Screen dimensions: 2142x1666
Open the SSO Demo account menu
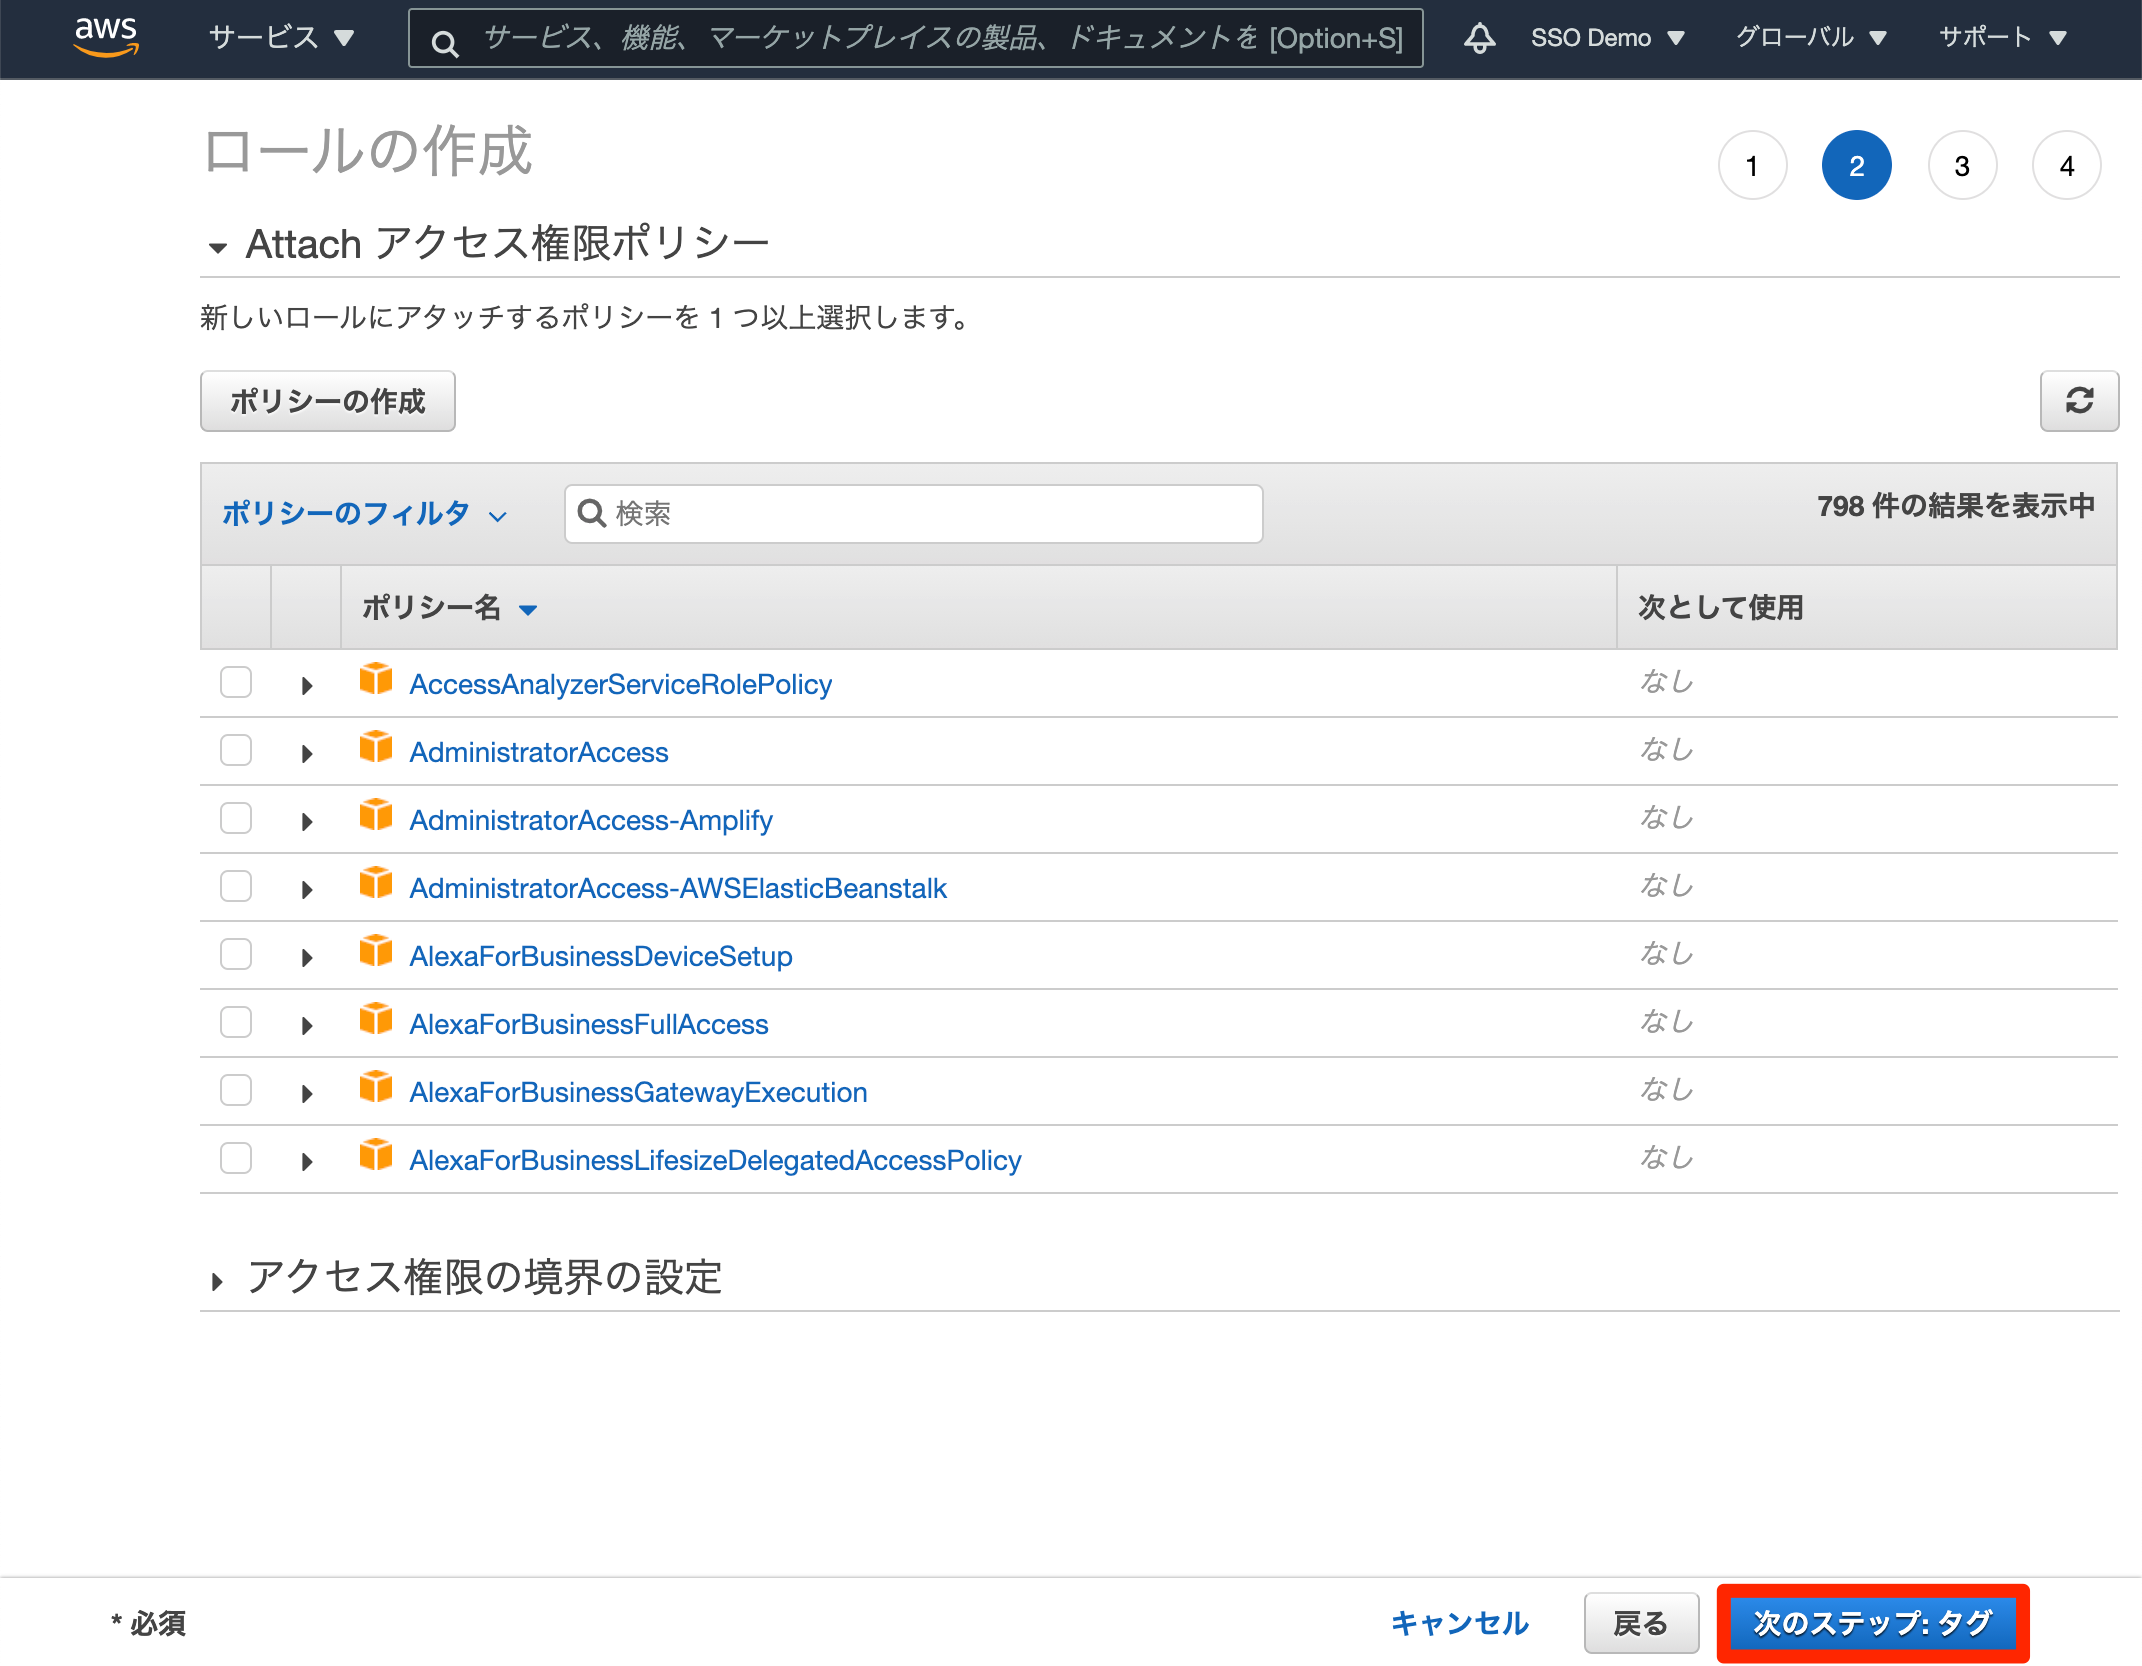click(1608, 38)
